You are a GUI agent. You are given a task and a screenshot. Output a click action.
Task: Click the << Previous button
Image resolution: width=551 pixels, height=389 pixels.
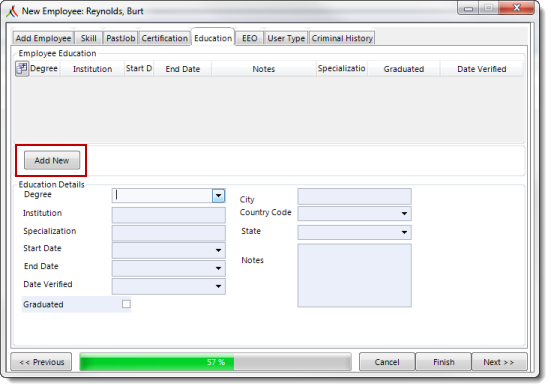tap(41, 362)
